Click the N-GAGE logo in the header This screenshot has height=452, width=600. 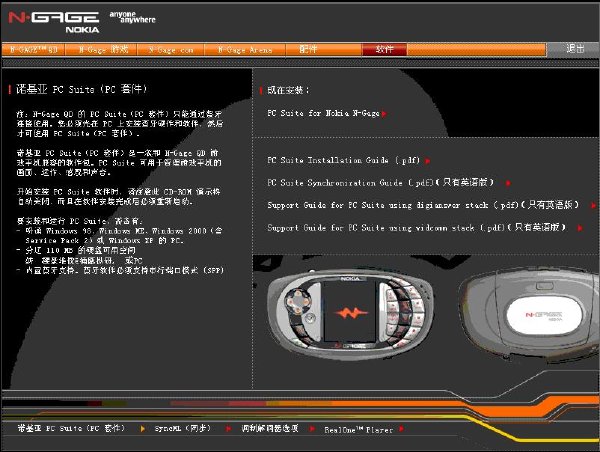click(x=54, y=17)
